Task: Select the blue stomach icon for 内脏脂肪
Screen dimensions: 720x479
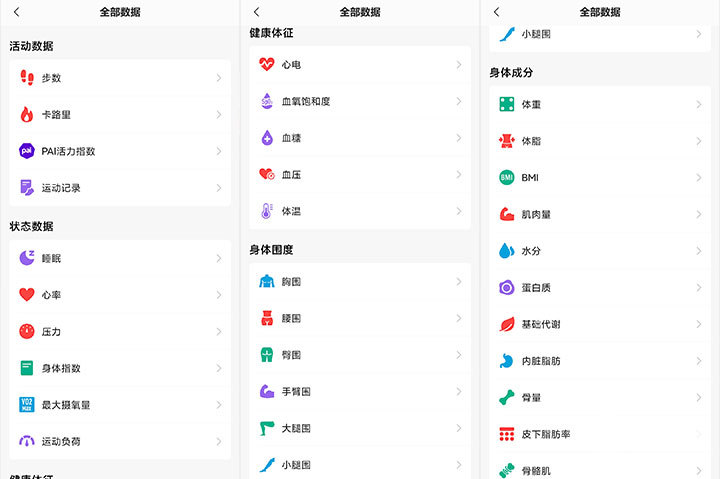Action: pyautogui.click(x=507, y=361)
